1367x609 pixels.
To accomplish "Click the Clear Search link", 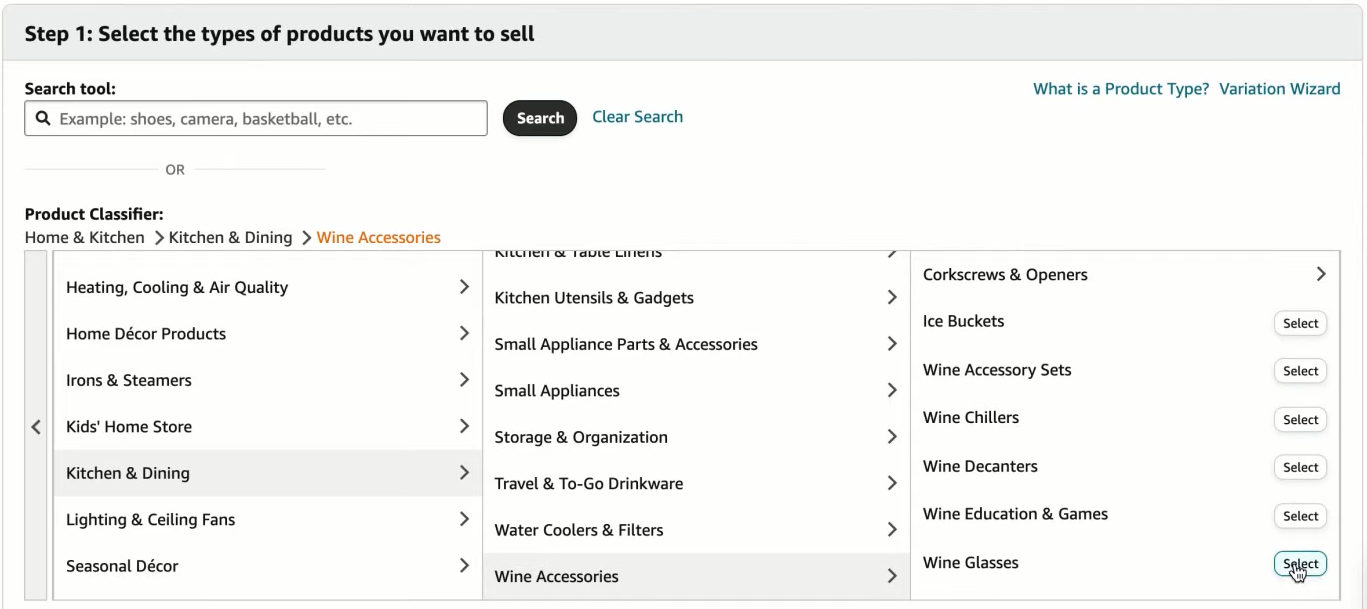I will [638, 117].
